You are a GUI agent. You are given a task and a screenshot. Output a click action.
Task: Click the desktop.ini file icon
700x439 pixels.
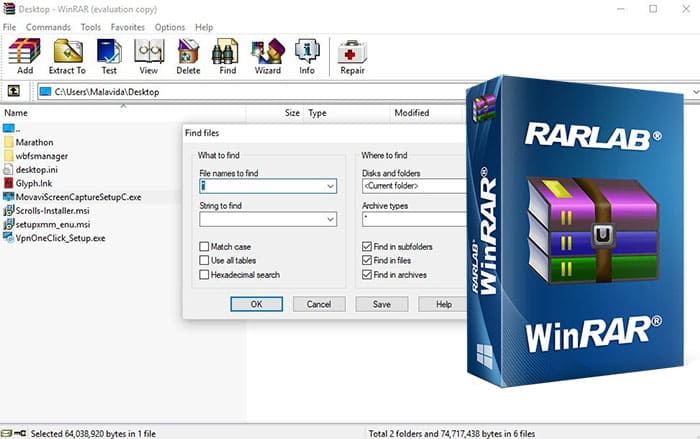(x=8, y=170)
